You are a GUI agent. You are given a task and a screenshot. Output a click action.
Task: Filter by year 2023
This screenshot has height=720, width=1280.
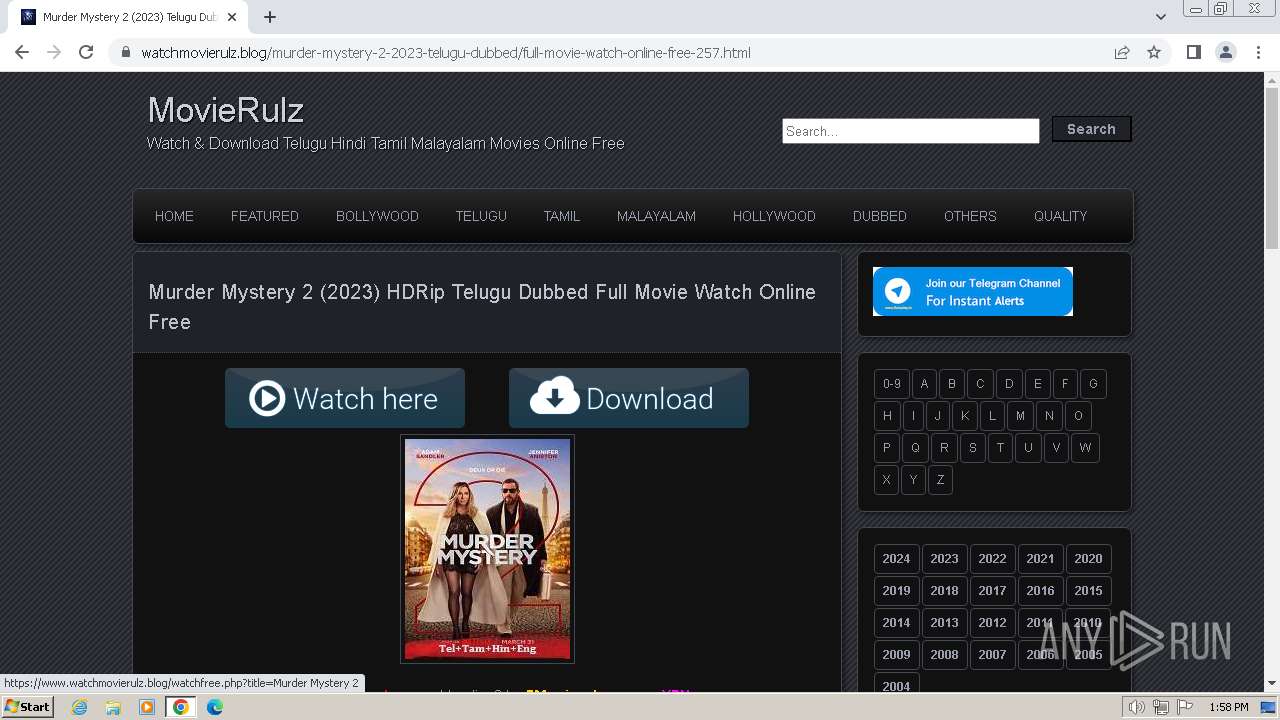coord(944,559)
